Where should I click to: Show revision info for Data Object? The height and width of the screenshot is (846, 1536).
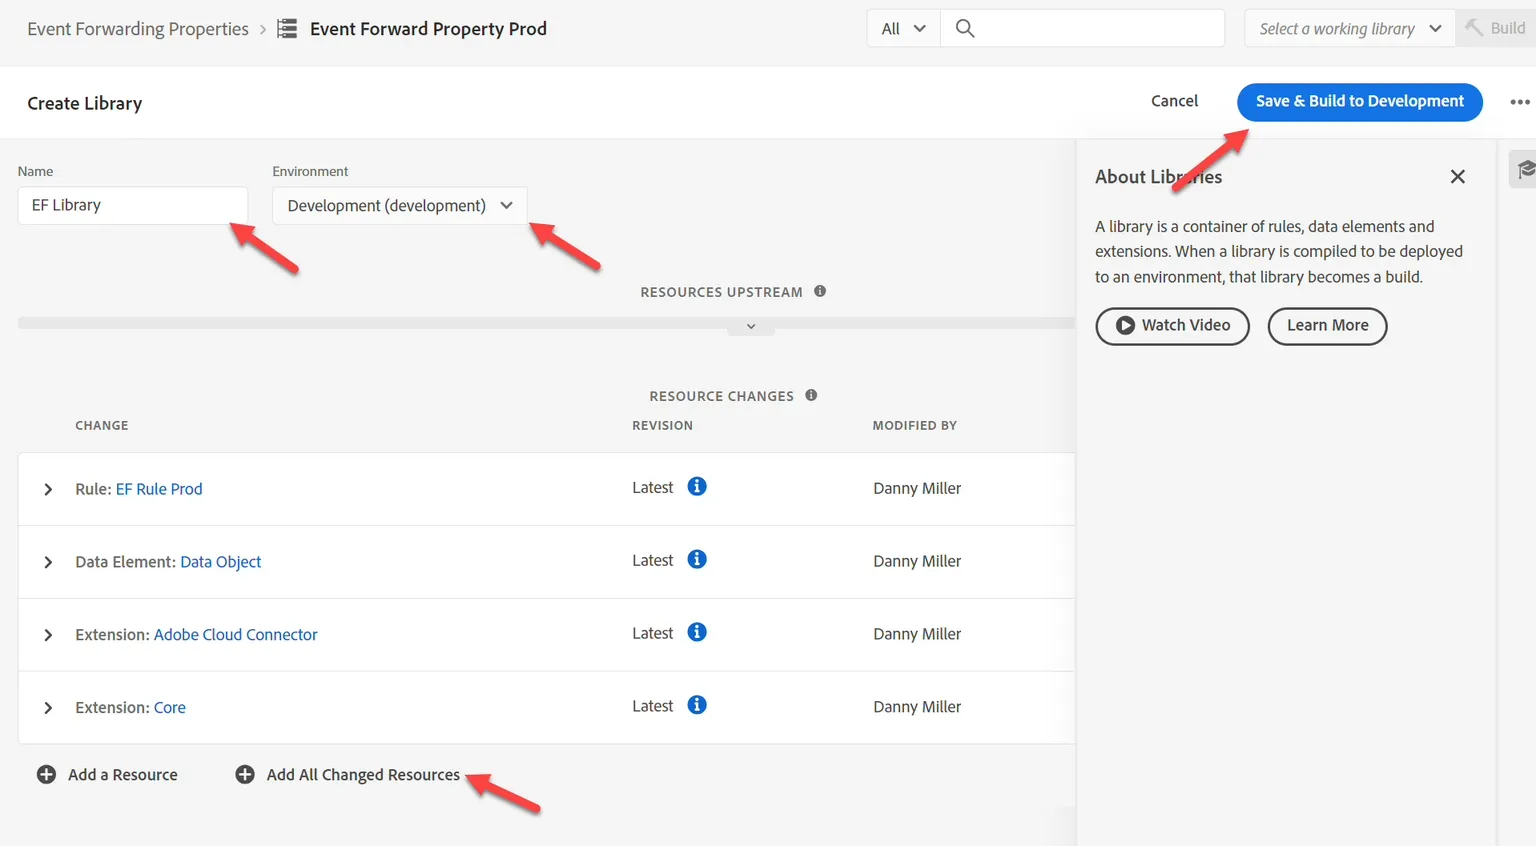[697, 559]
